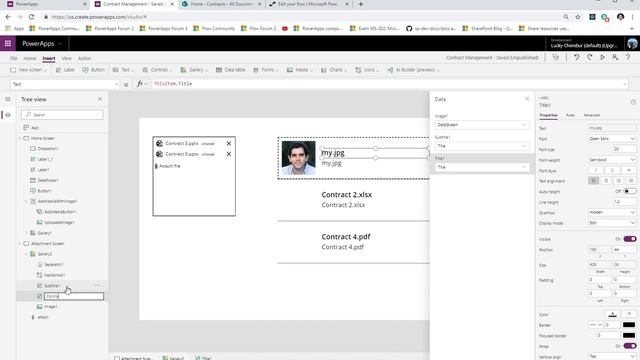Open the Subtitle1 field dropdown in the Data pane
The width and height of the screenshot is (640, 360).
click(482, 146)
